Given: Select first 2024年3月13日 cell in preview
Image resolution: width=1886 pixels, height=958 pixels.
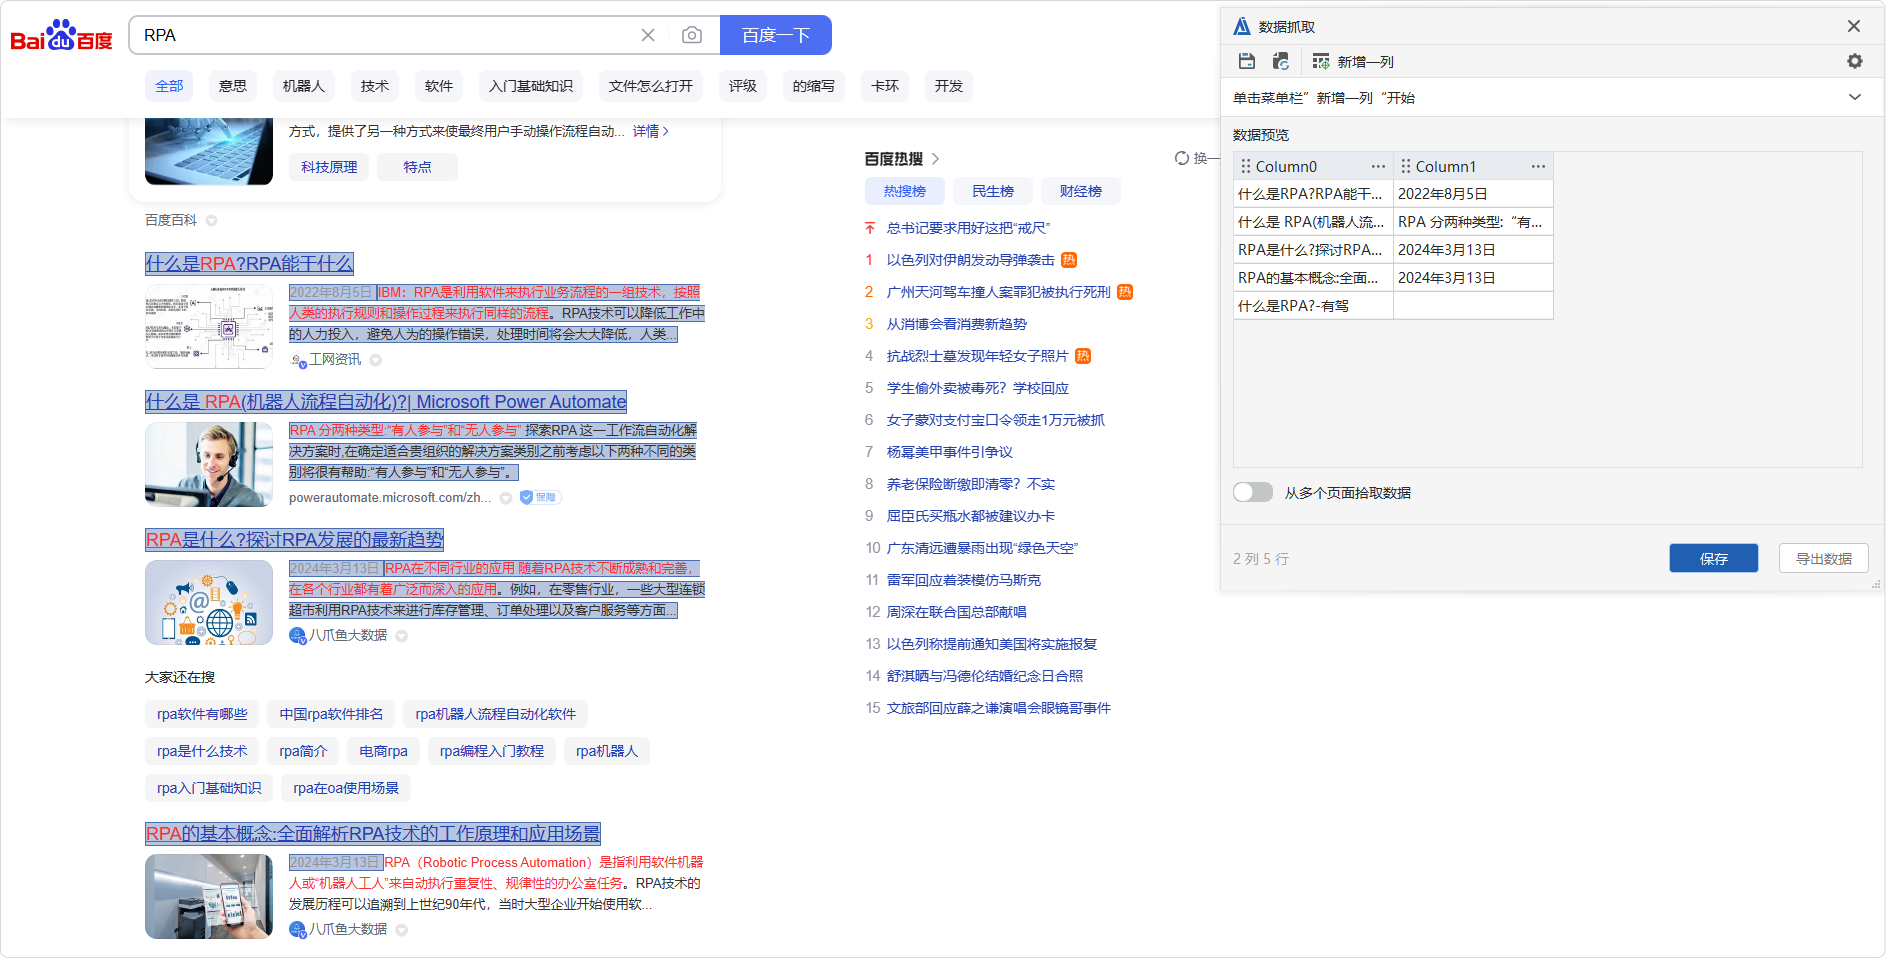Looking at the screenshot, I should point(1473,250).
